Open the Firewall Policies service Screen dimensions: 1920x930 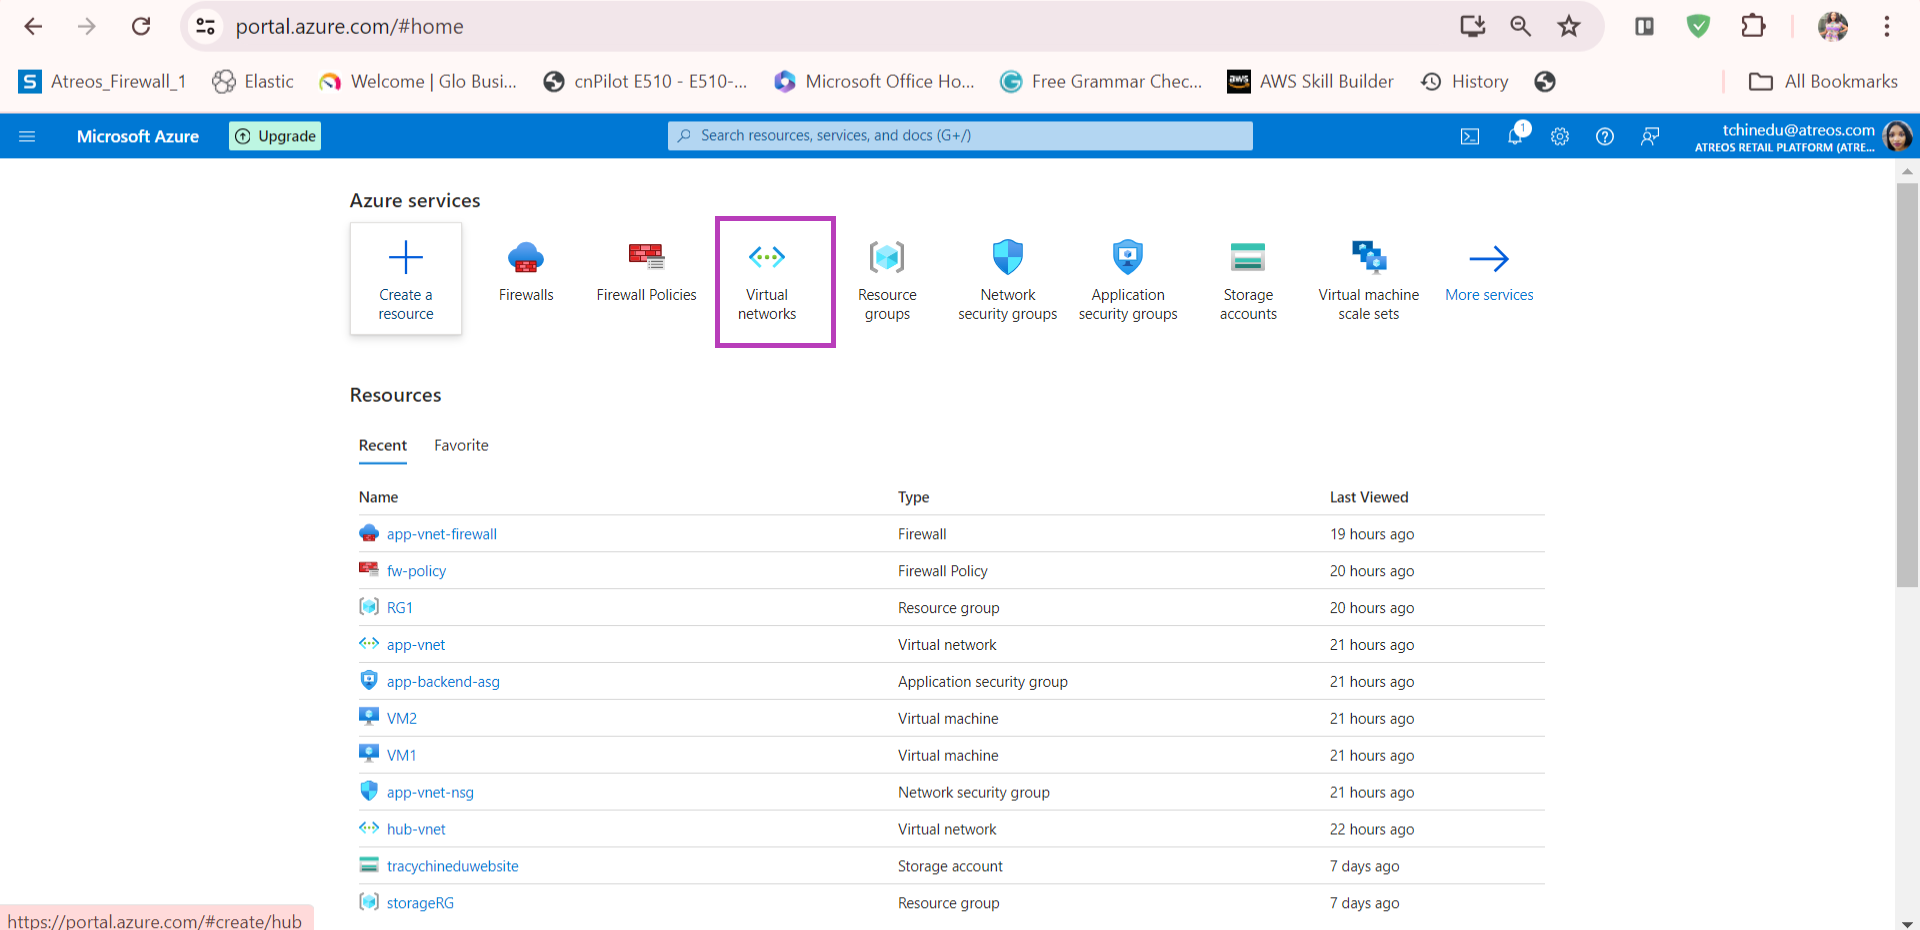(x=647, y=272)
